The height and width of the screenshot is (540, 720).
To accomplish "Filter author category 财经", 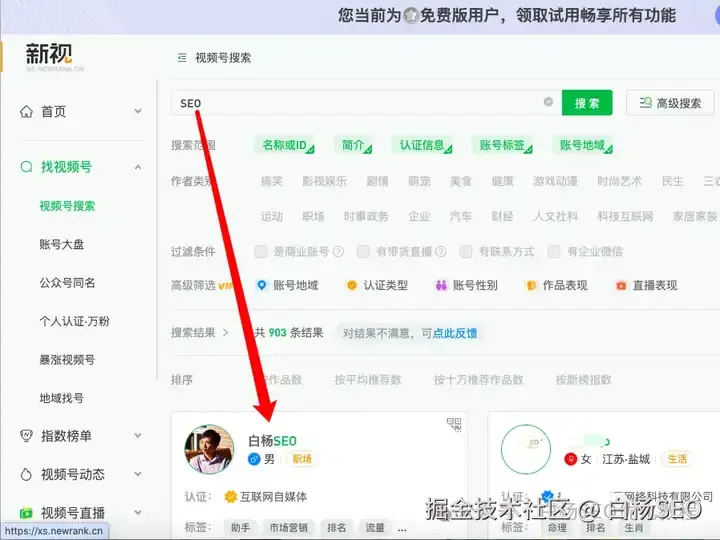I will (502, 216).
